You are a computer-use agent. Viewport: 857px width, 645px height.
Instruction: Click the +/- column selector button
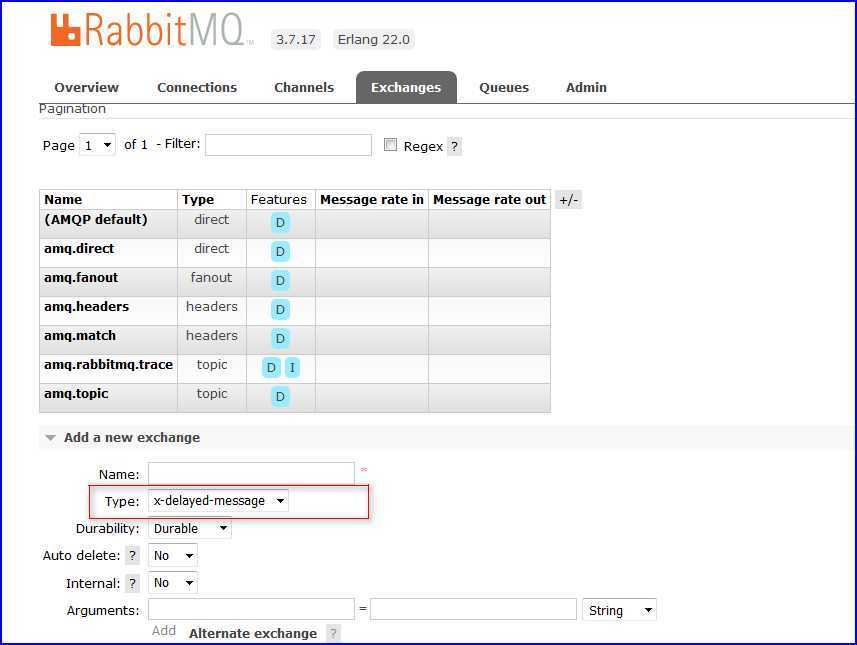point(568,200)
